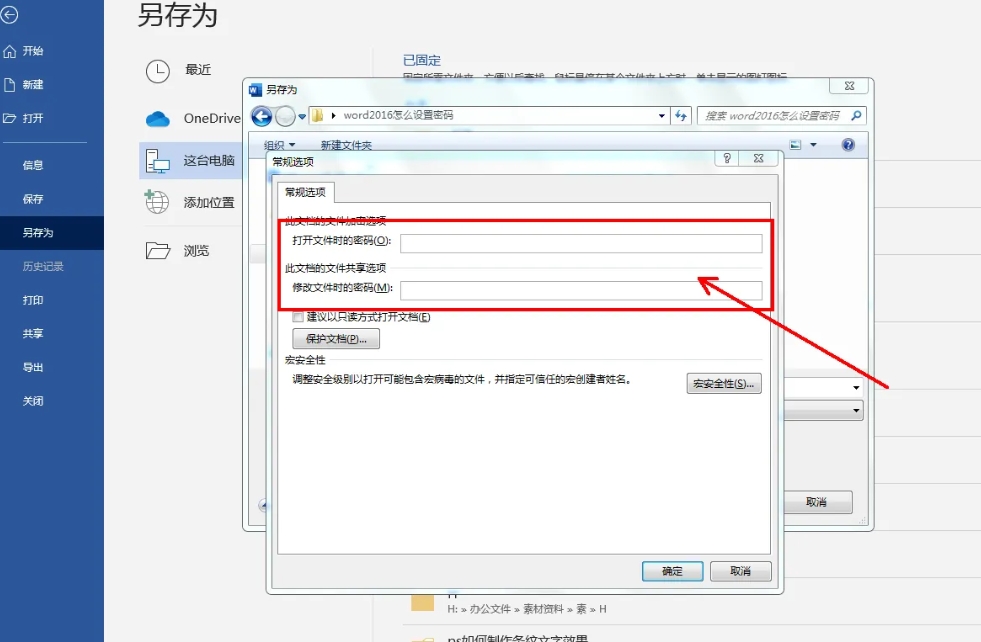
Task: Click 确定 in 常规选项 dialog
Action: (673, 571)
